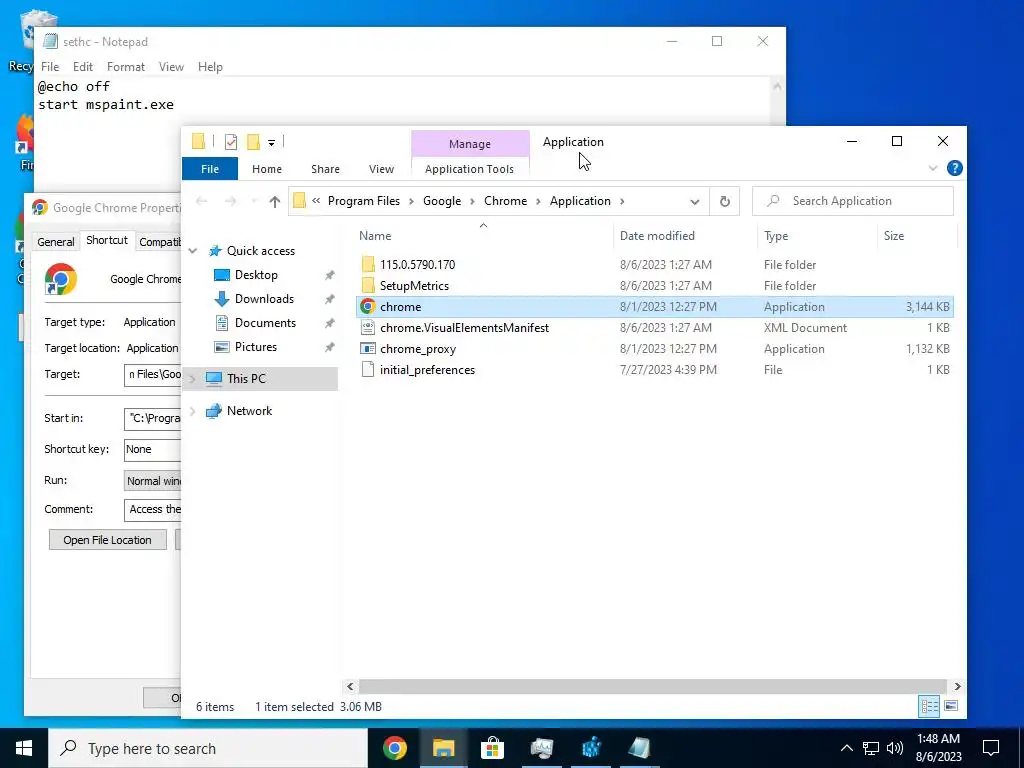Screen dimensions: 1024x768
Task: Sort files by Name column header
Action: 375,236
